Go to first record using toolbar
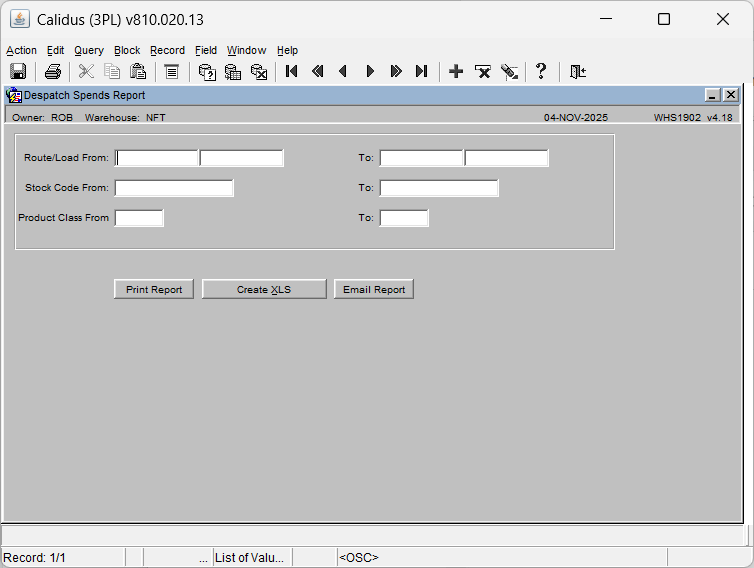754x568 pixels. (x=292, y=71)
